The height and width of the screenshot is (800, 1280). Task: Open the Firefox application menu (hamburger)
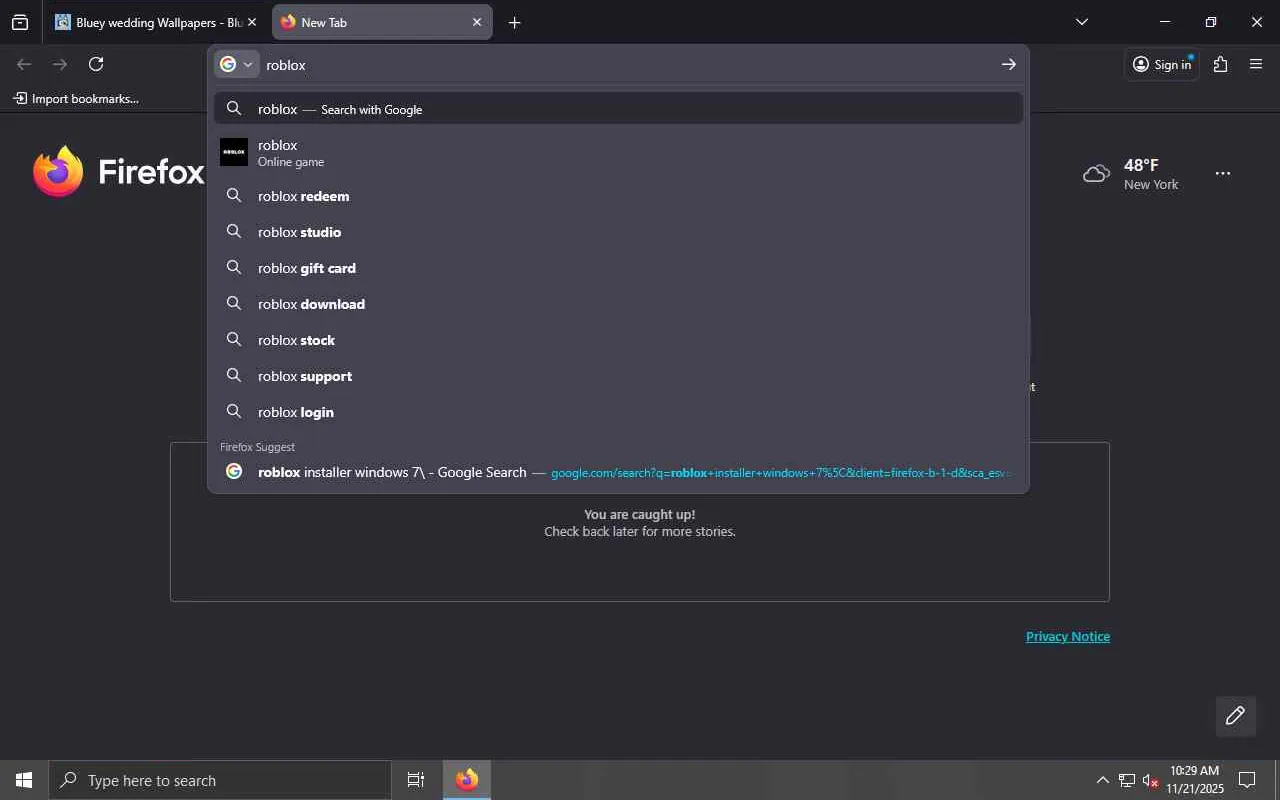click(x=1256, y=64)
